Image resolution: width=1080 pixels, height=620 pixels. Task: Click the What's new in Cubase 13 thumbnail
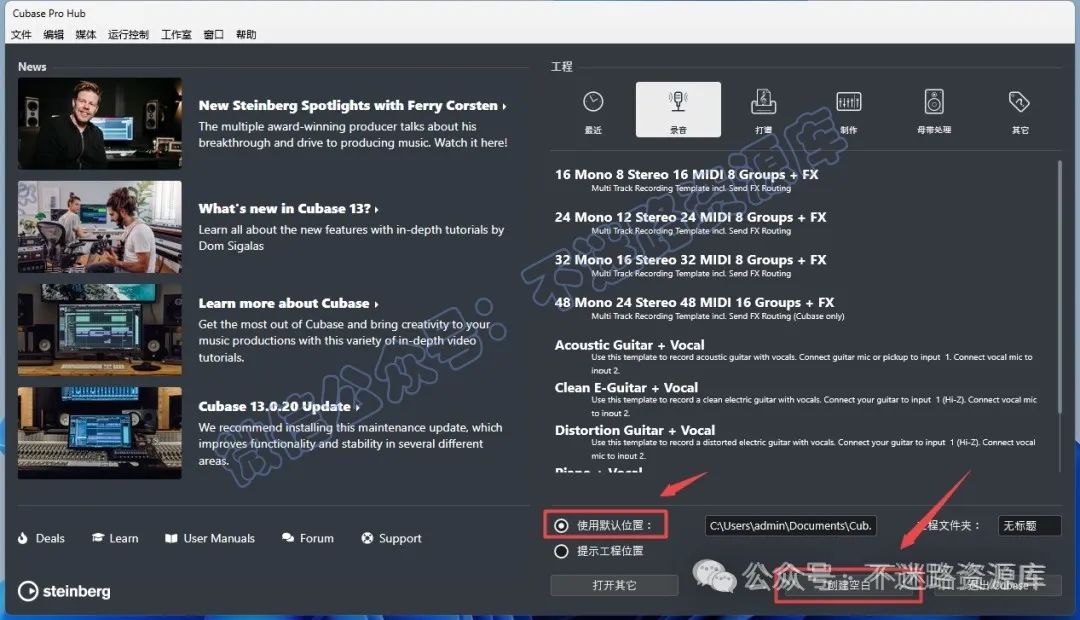pos(100,227)
